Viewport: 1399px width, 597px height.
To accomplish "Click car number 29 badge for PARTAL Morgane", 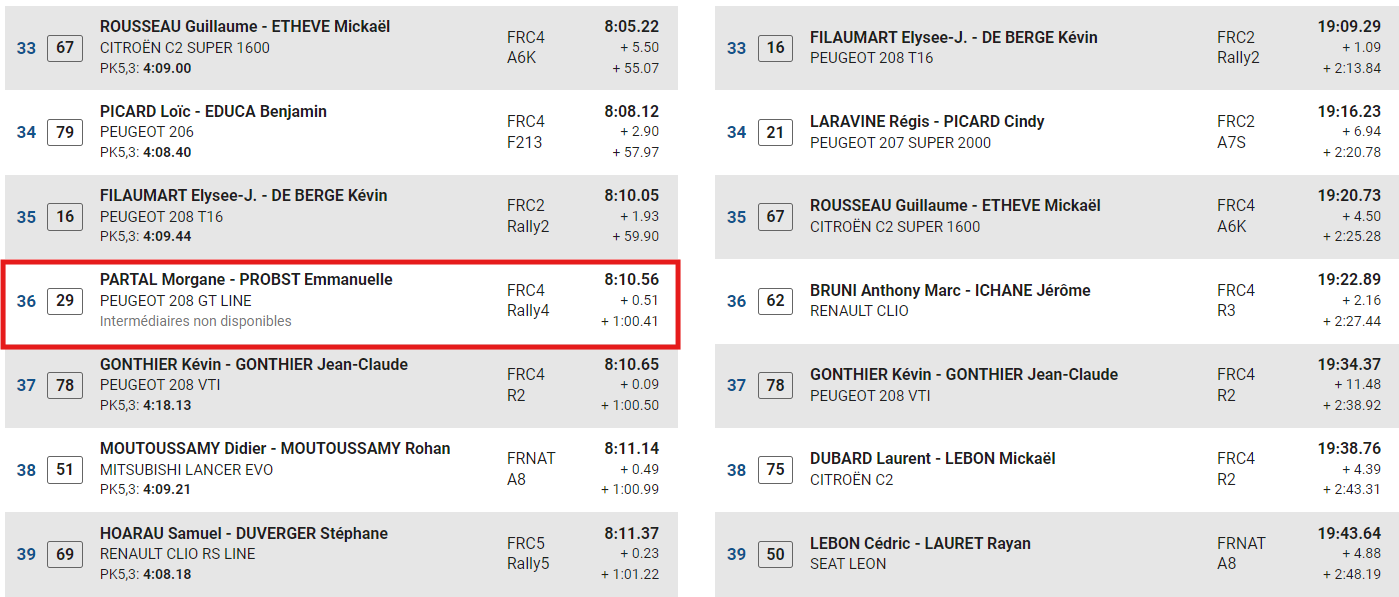I will [65, 300].
